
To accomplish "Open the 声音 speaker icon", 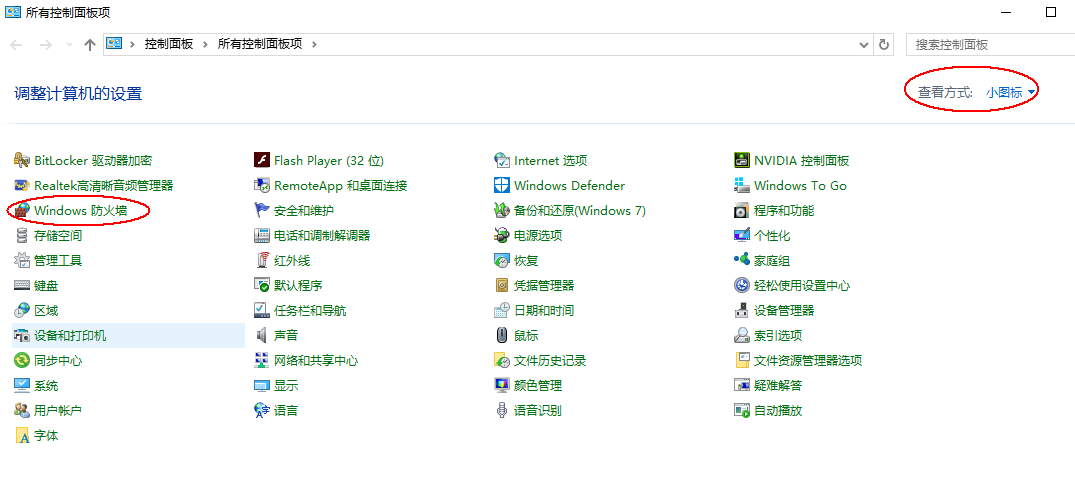I will [262, 336].
